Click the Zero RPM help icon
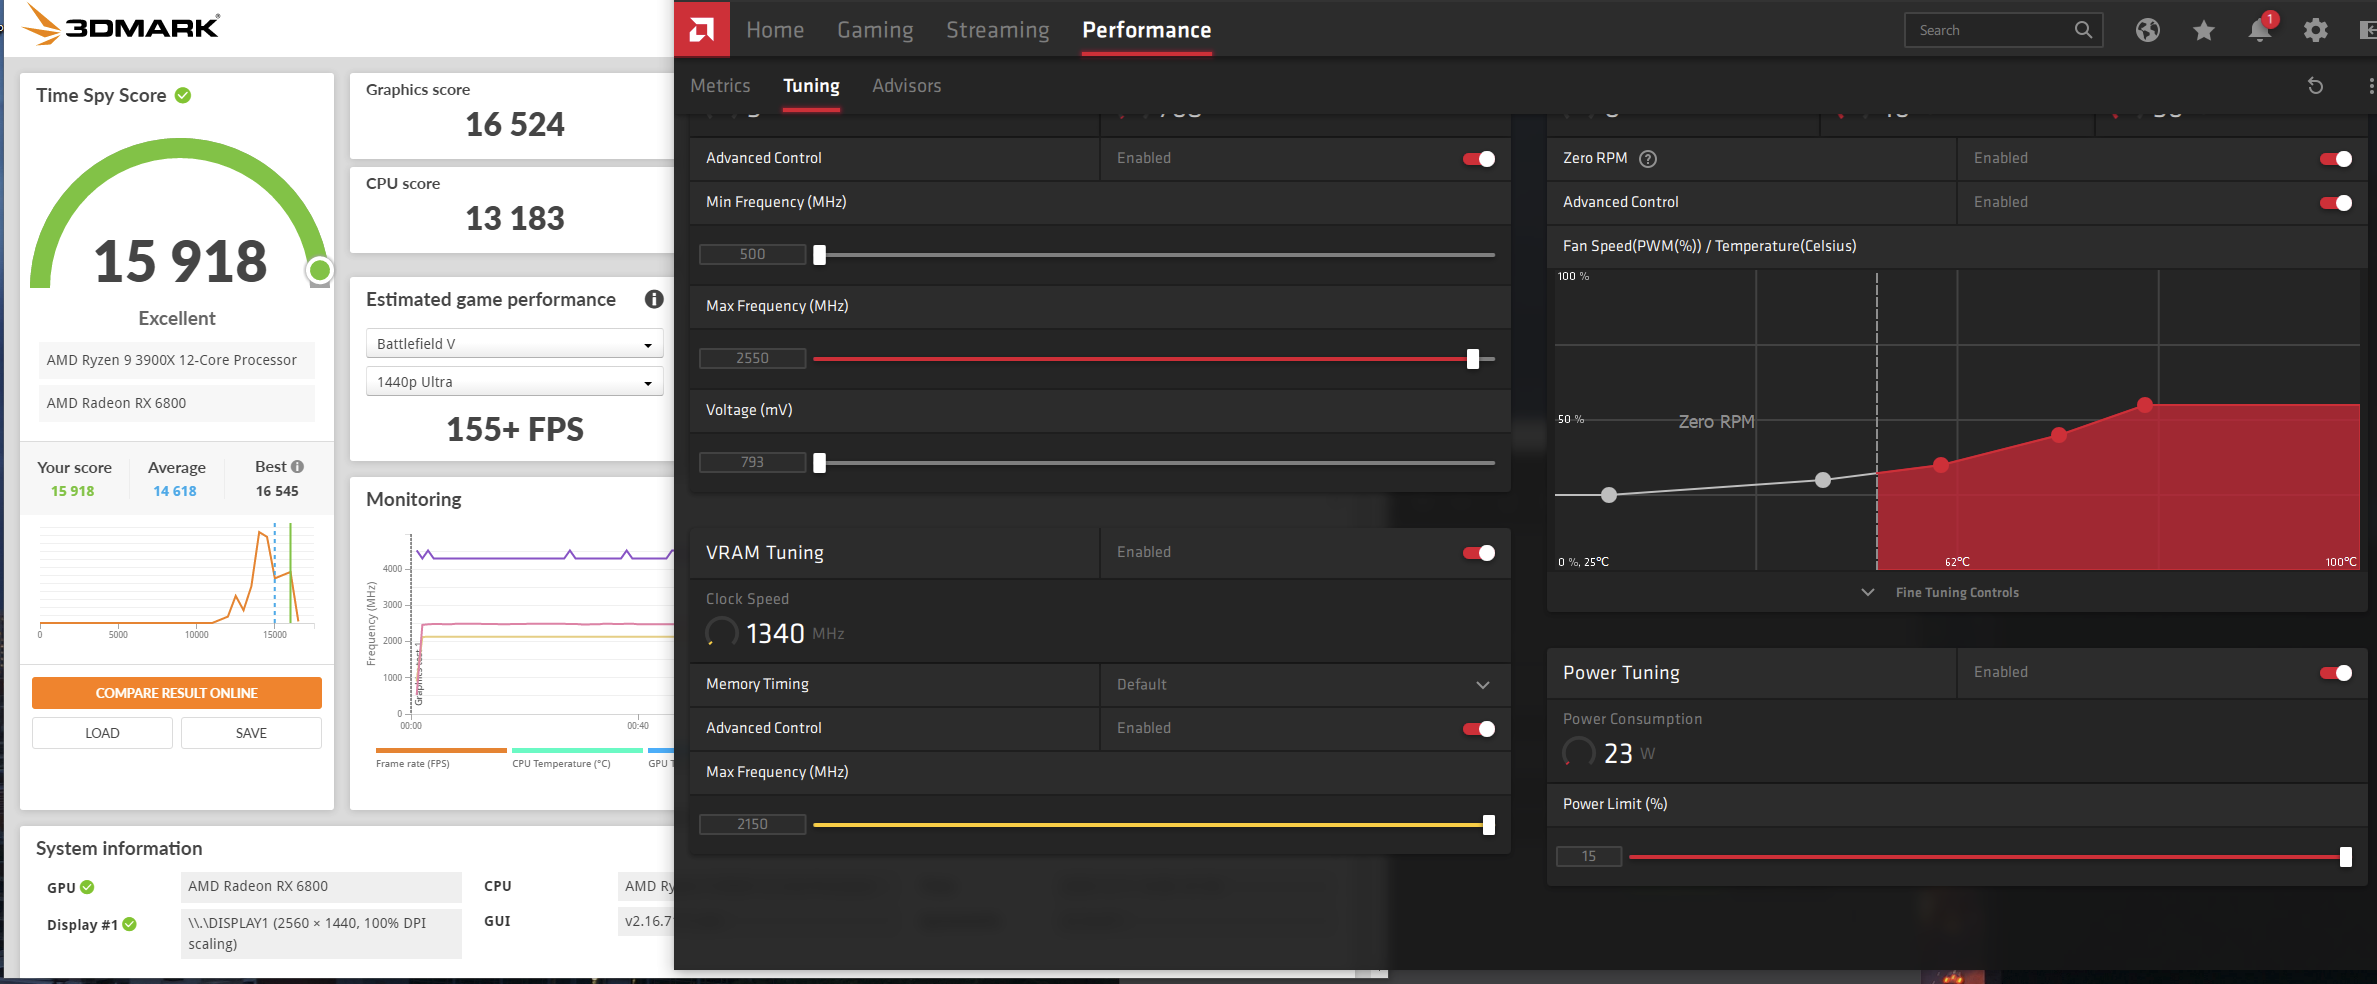 [x=1648, y=158]
